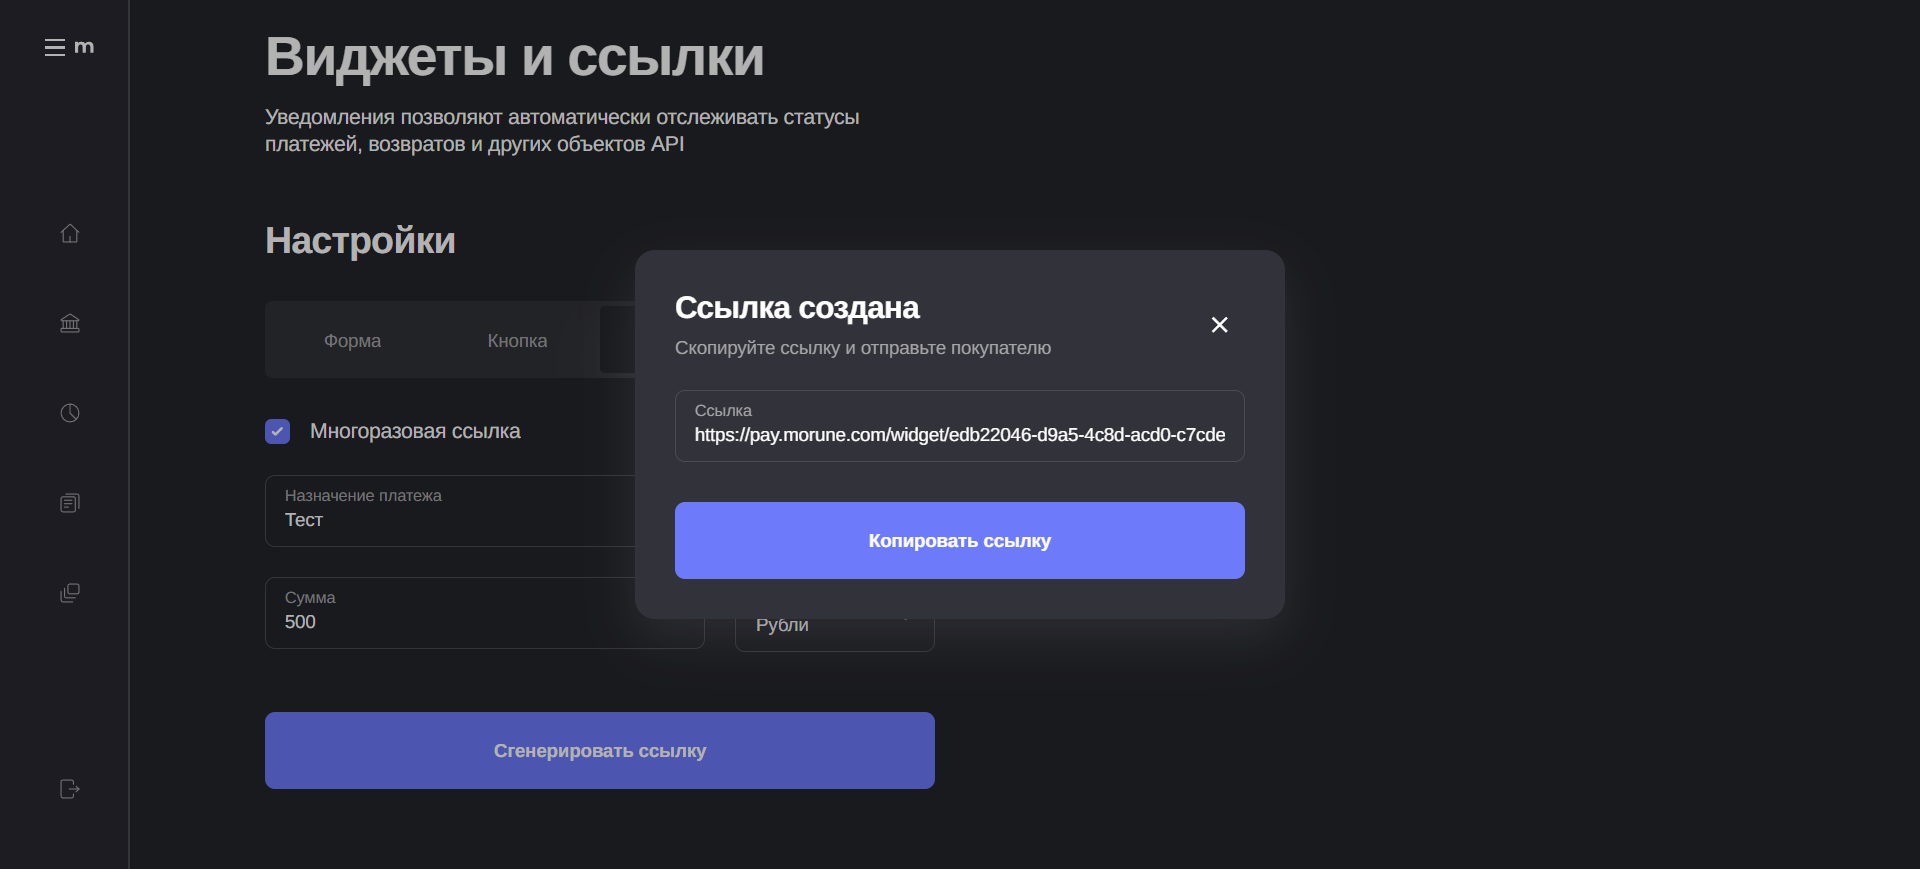Viewport: 1920px width, 869px height.
Task: Click the Morune 'm' logo
Action: pyautogui.click(x=85, y=47)
